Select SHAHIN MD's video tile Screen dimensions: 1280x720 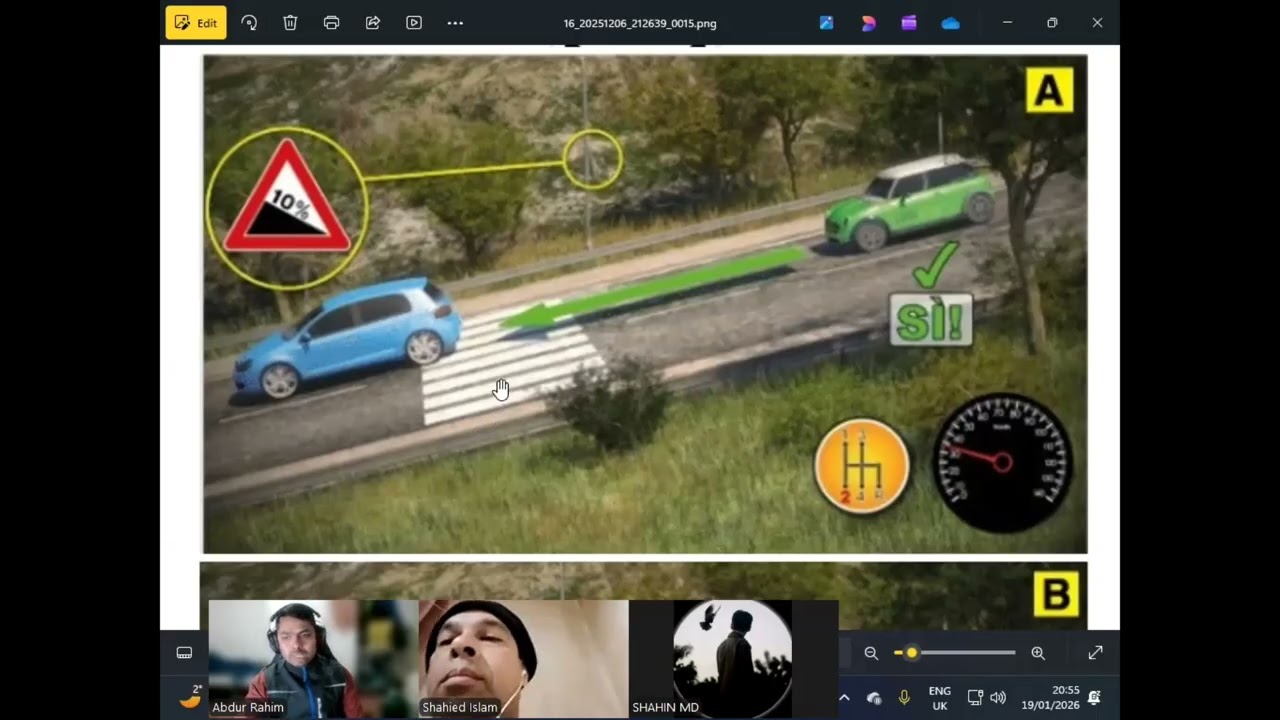pyautogui.click(x=734, y=659)
